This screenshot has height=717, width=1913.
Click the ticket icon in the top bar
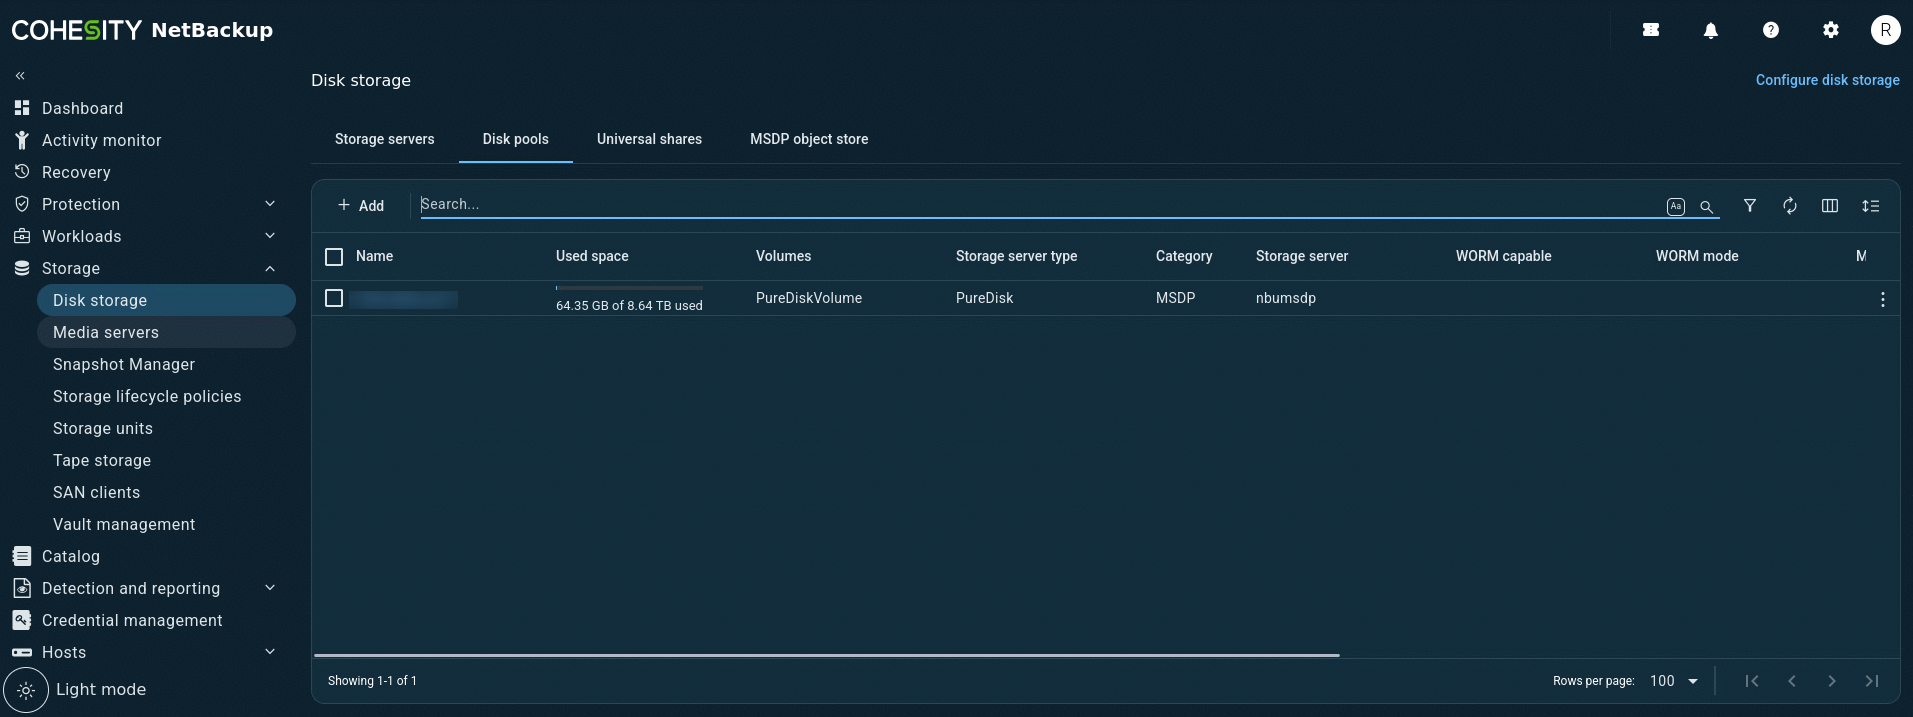tap(1651, 30)
